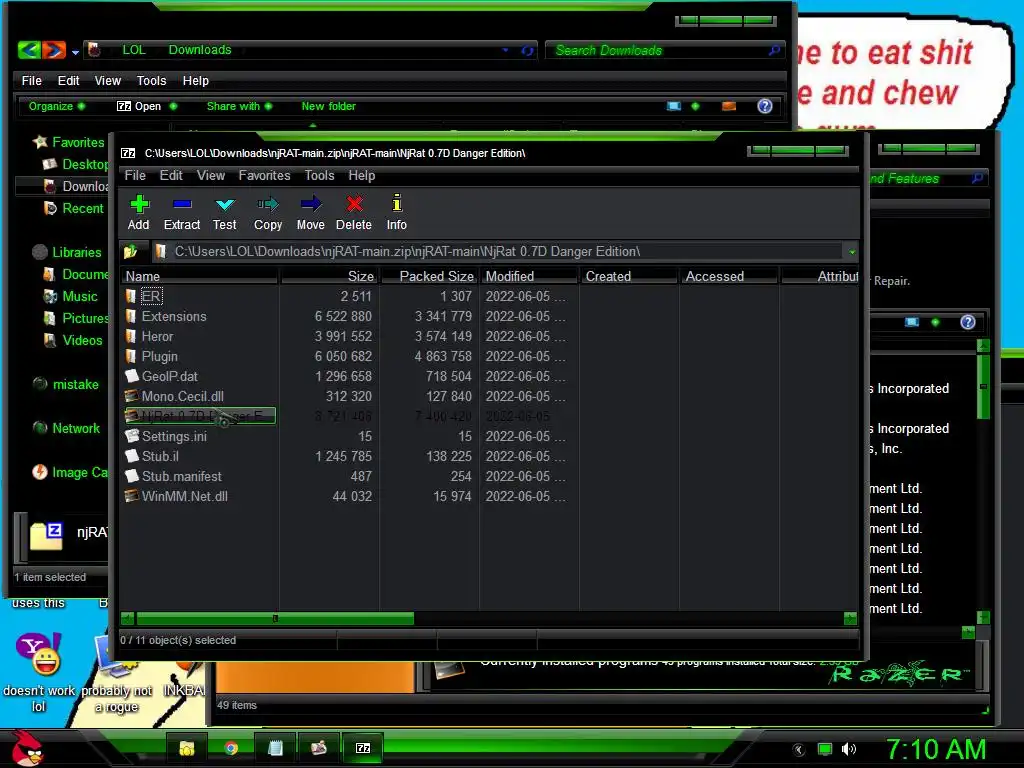Open Info in the 7-Zip toolbar
This screenshot has height=768, width=1024.
click(x=396, y=213)
